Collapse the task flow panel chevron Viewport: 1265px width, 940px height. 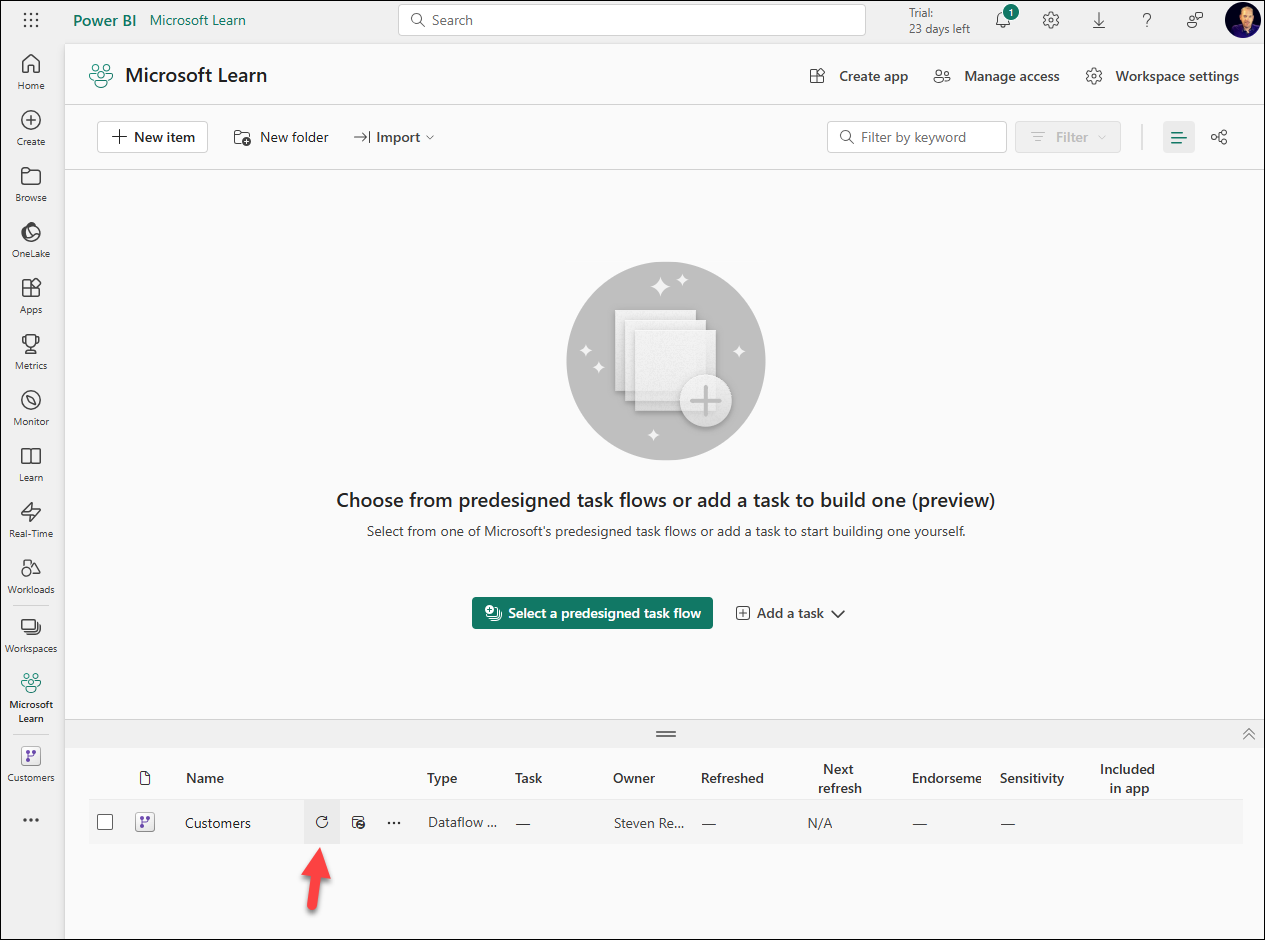[x=1248, y=734]
